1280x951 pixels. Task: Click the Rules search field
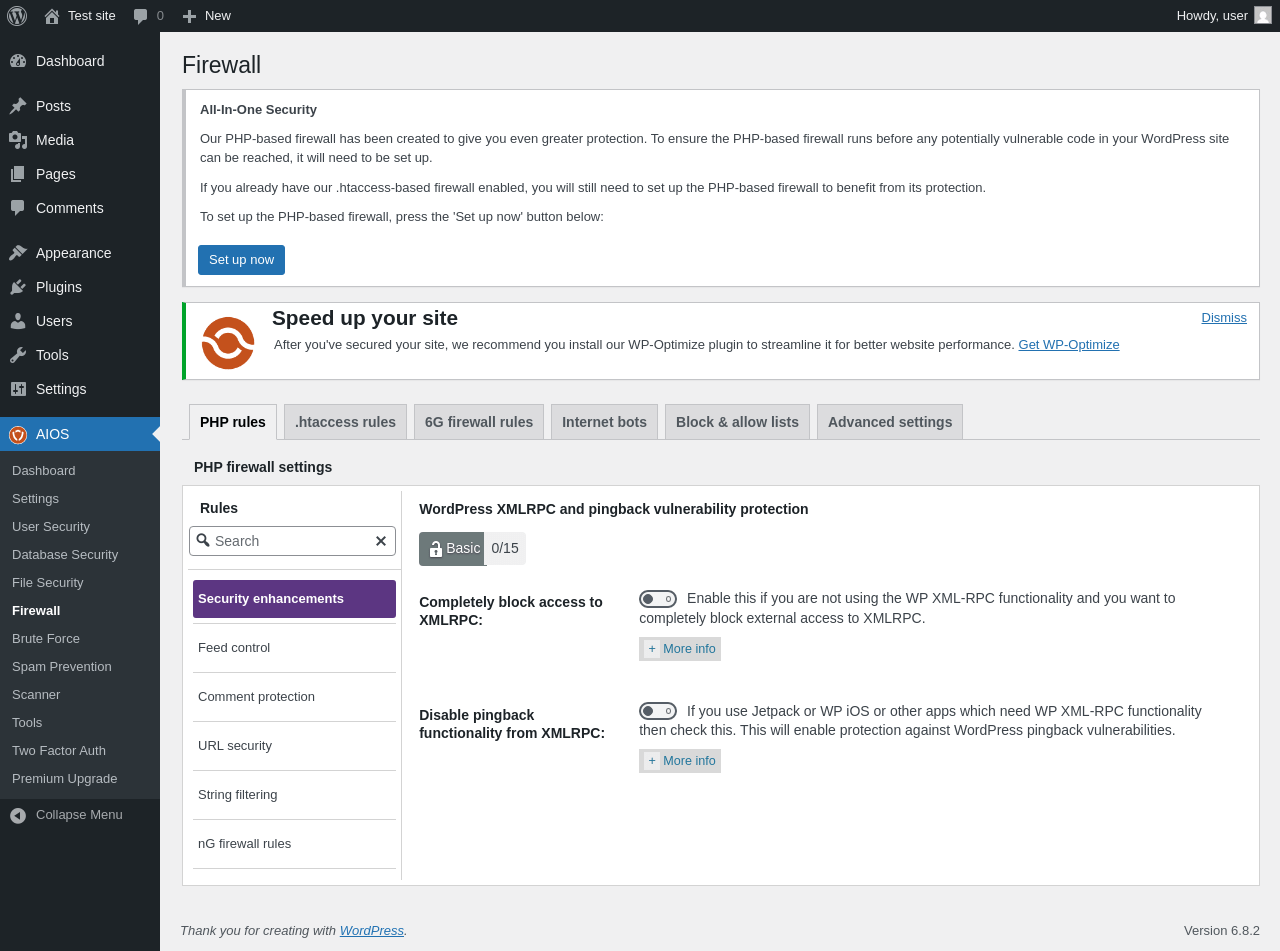click(x=292, y=541)
